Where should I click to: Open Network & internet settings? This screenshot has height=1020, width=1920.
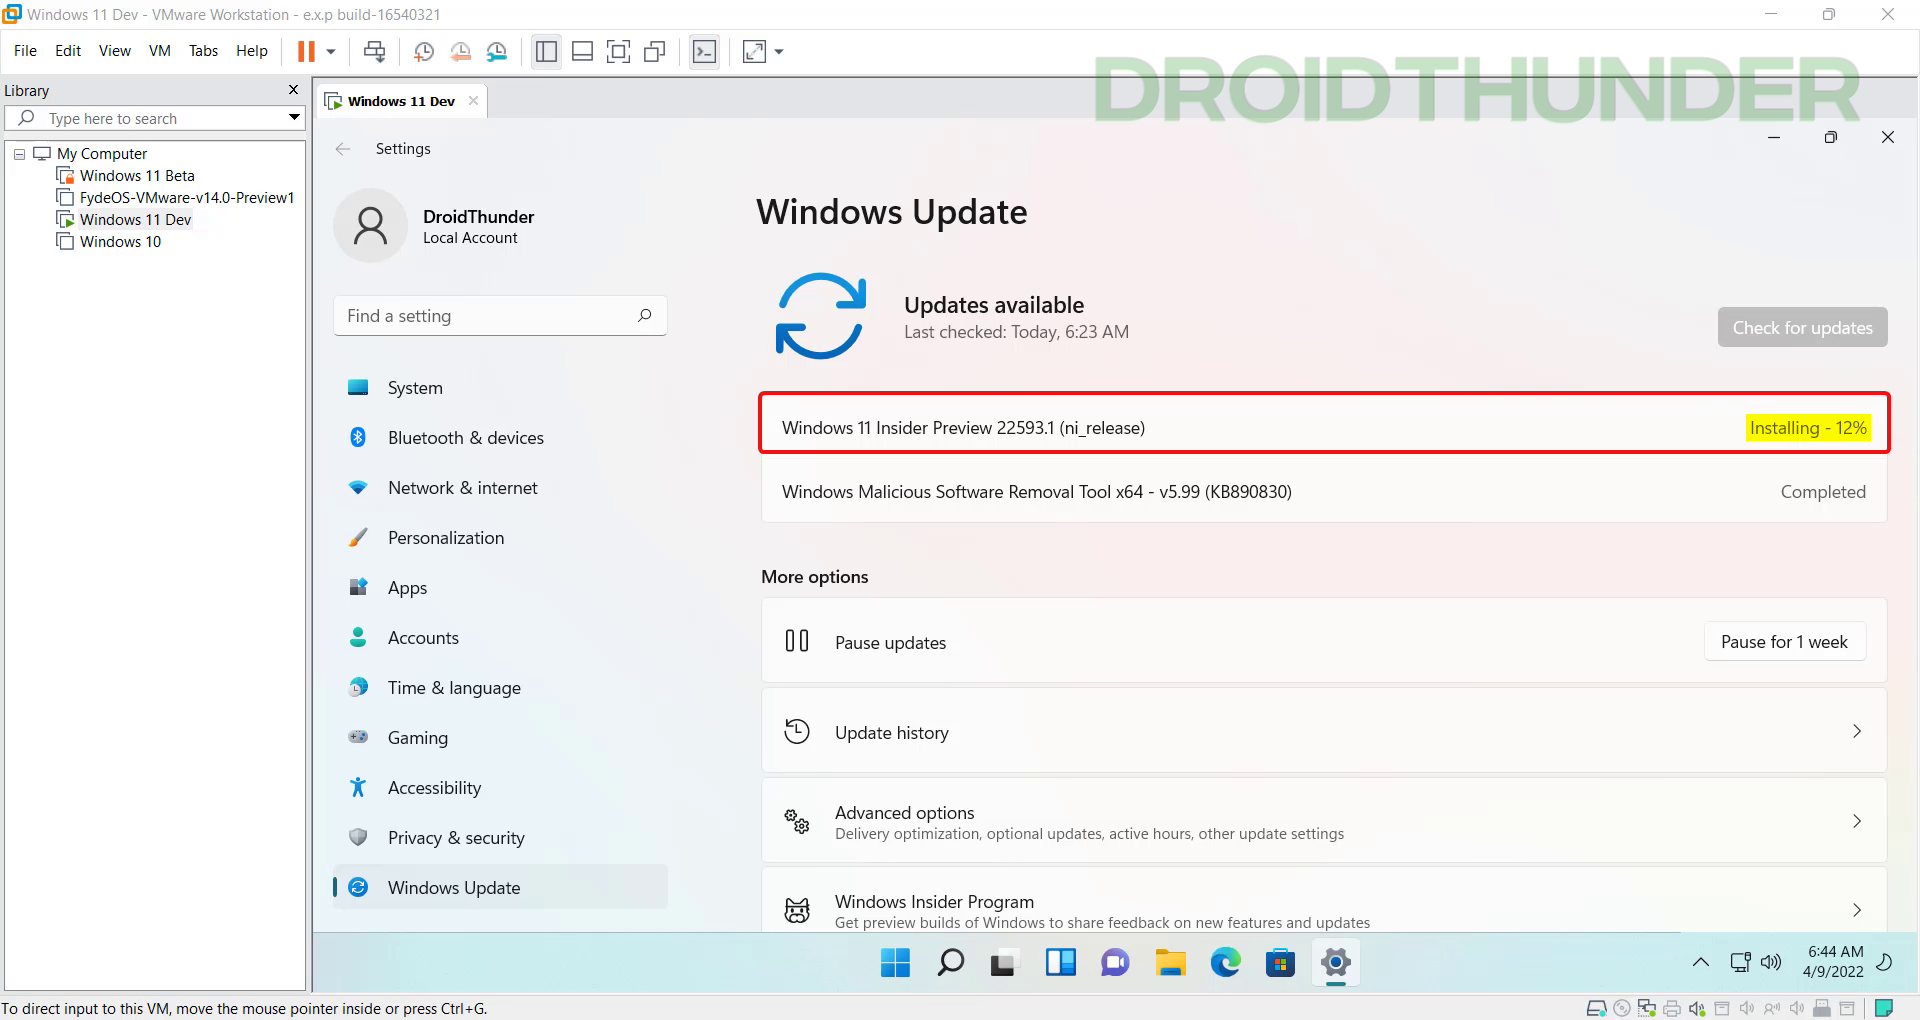(x=500, y=488)
